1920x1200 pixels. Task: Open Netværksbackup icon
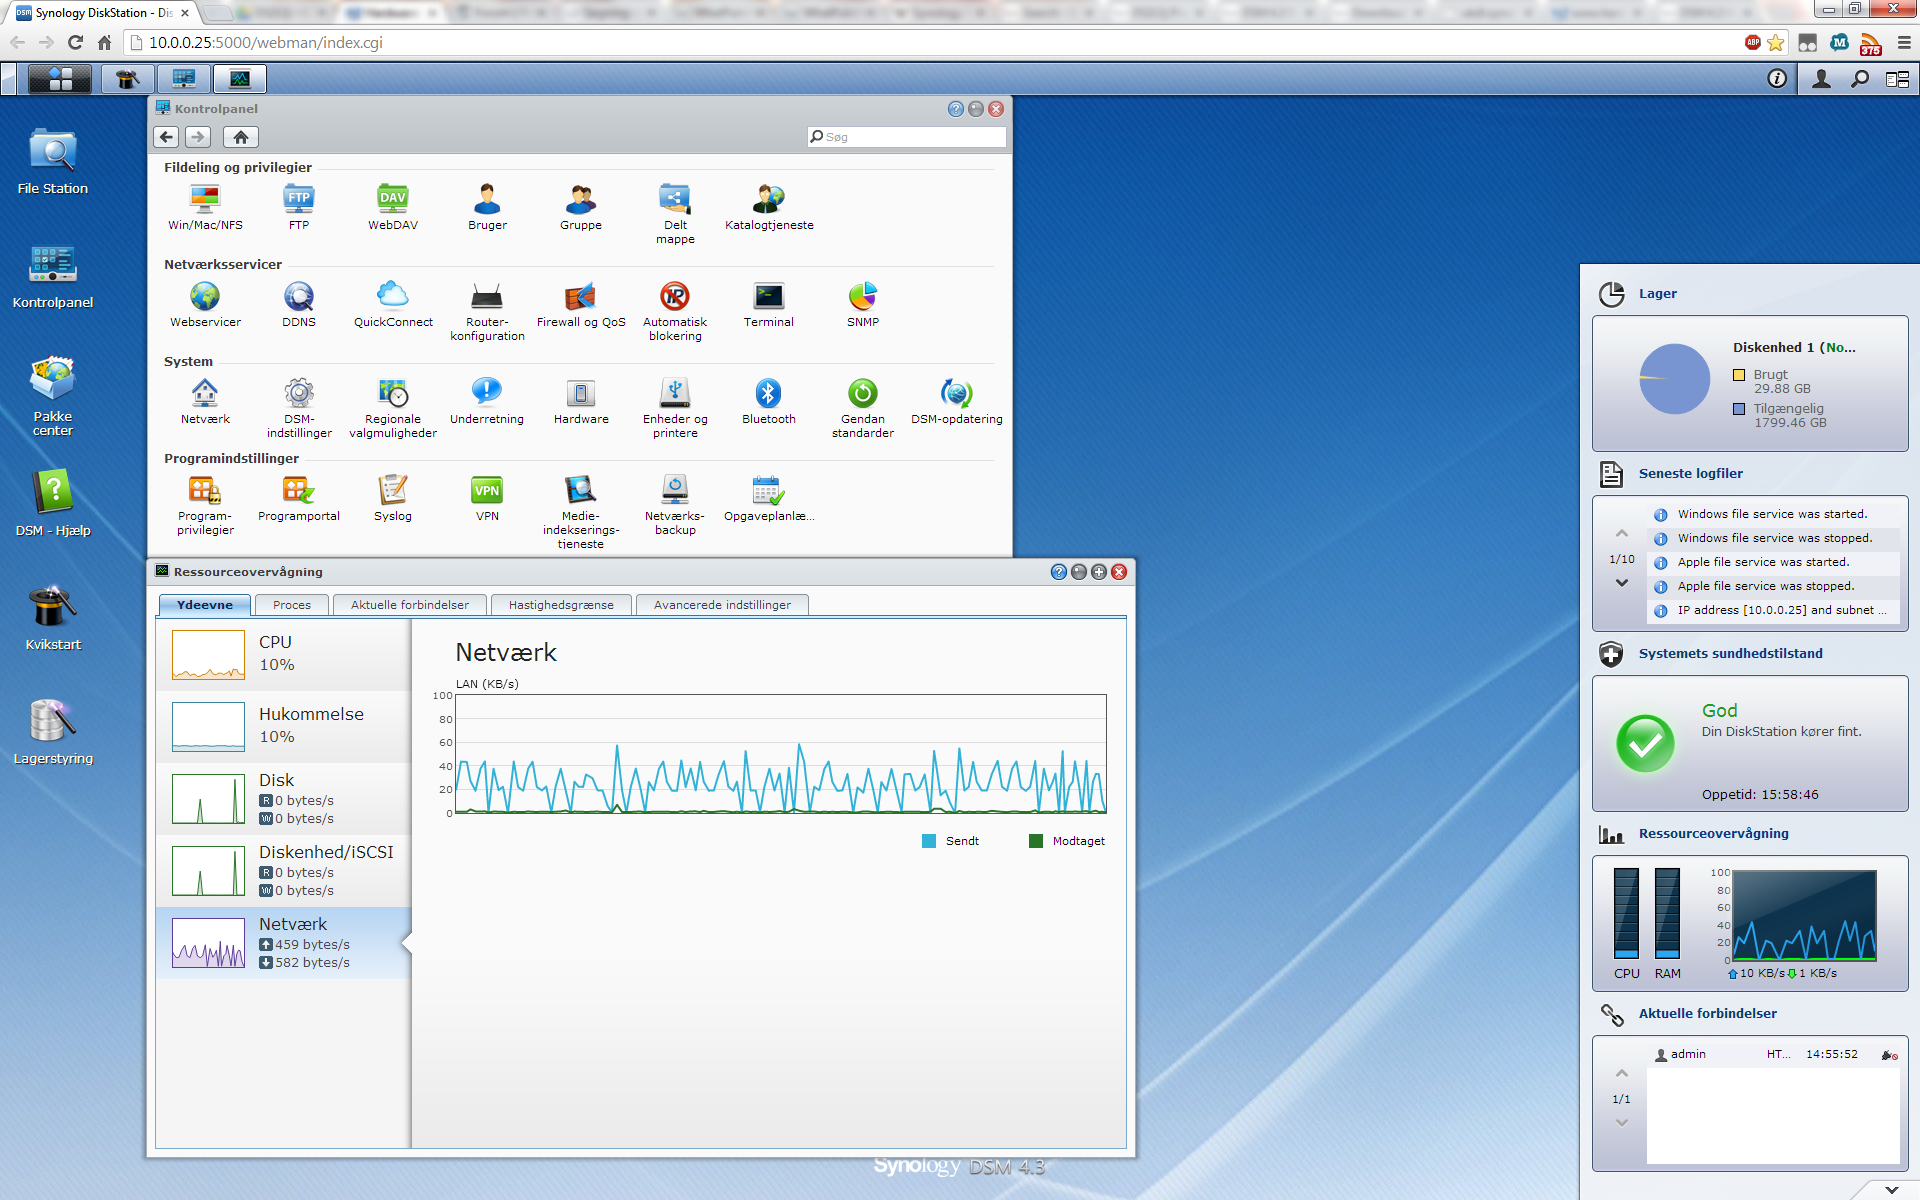[x=675, y=504]
